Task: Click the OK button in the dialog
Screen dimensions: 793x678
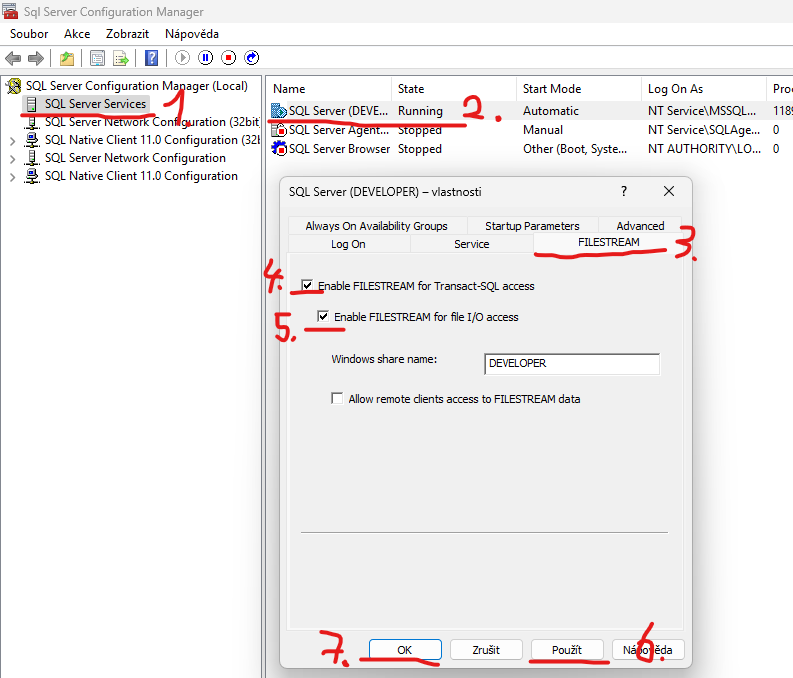Action: (404, 650)
